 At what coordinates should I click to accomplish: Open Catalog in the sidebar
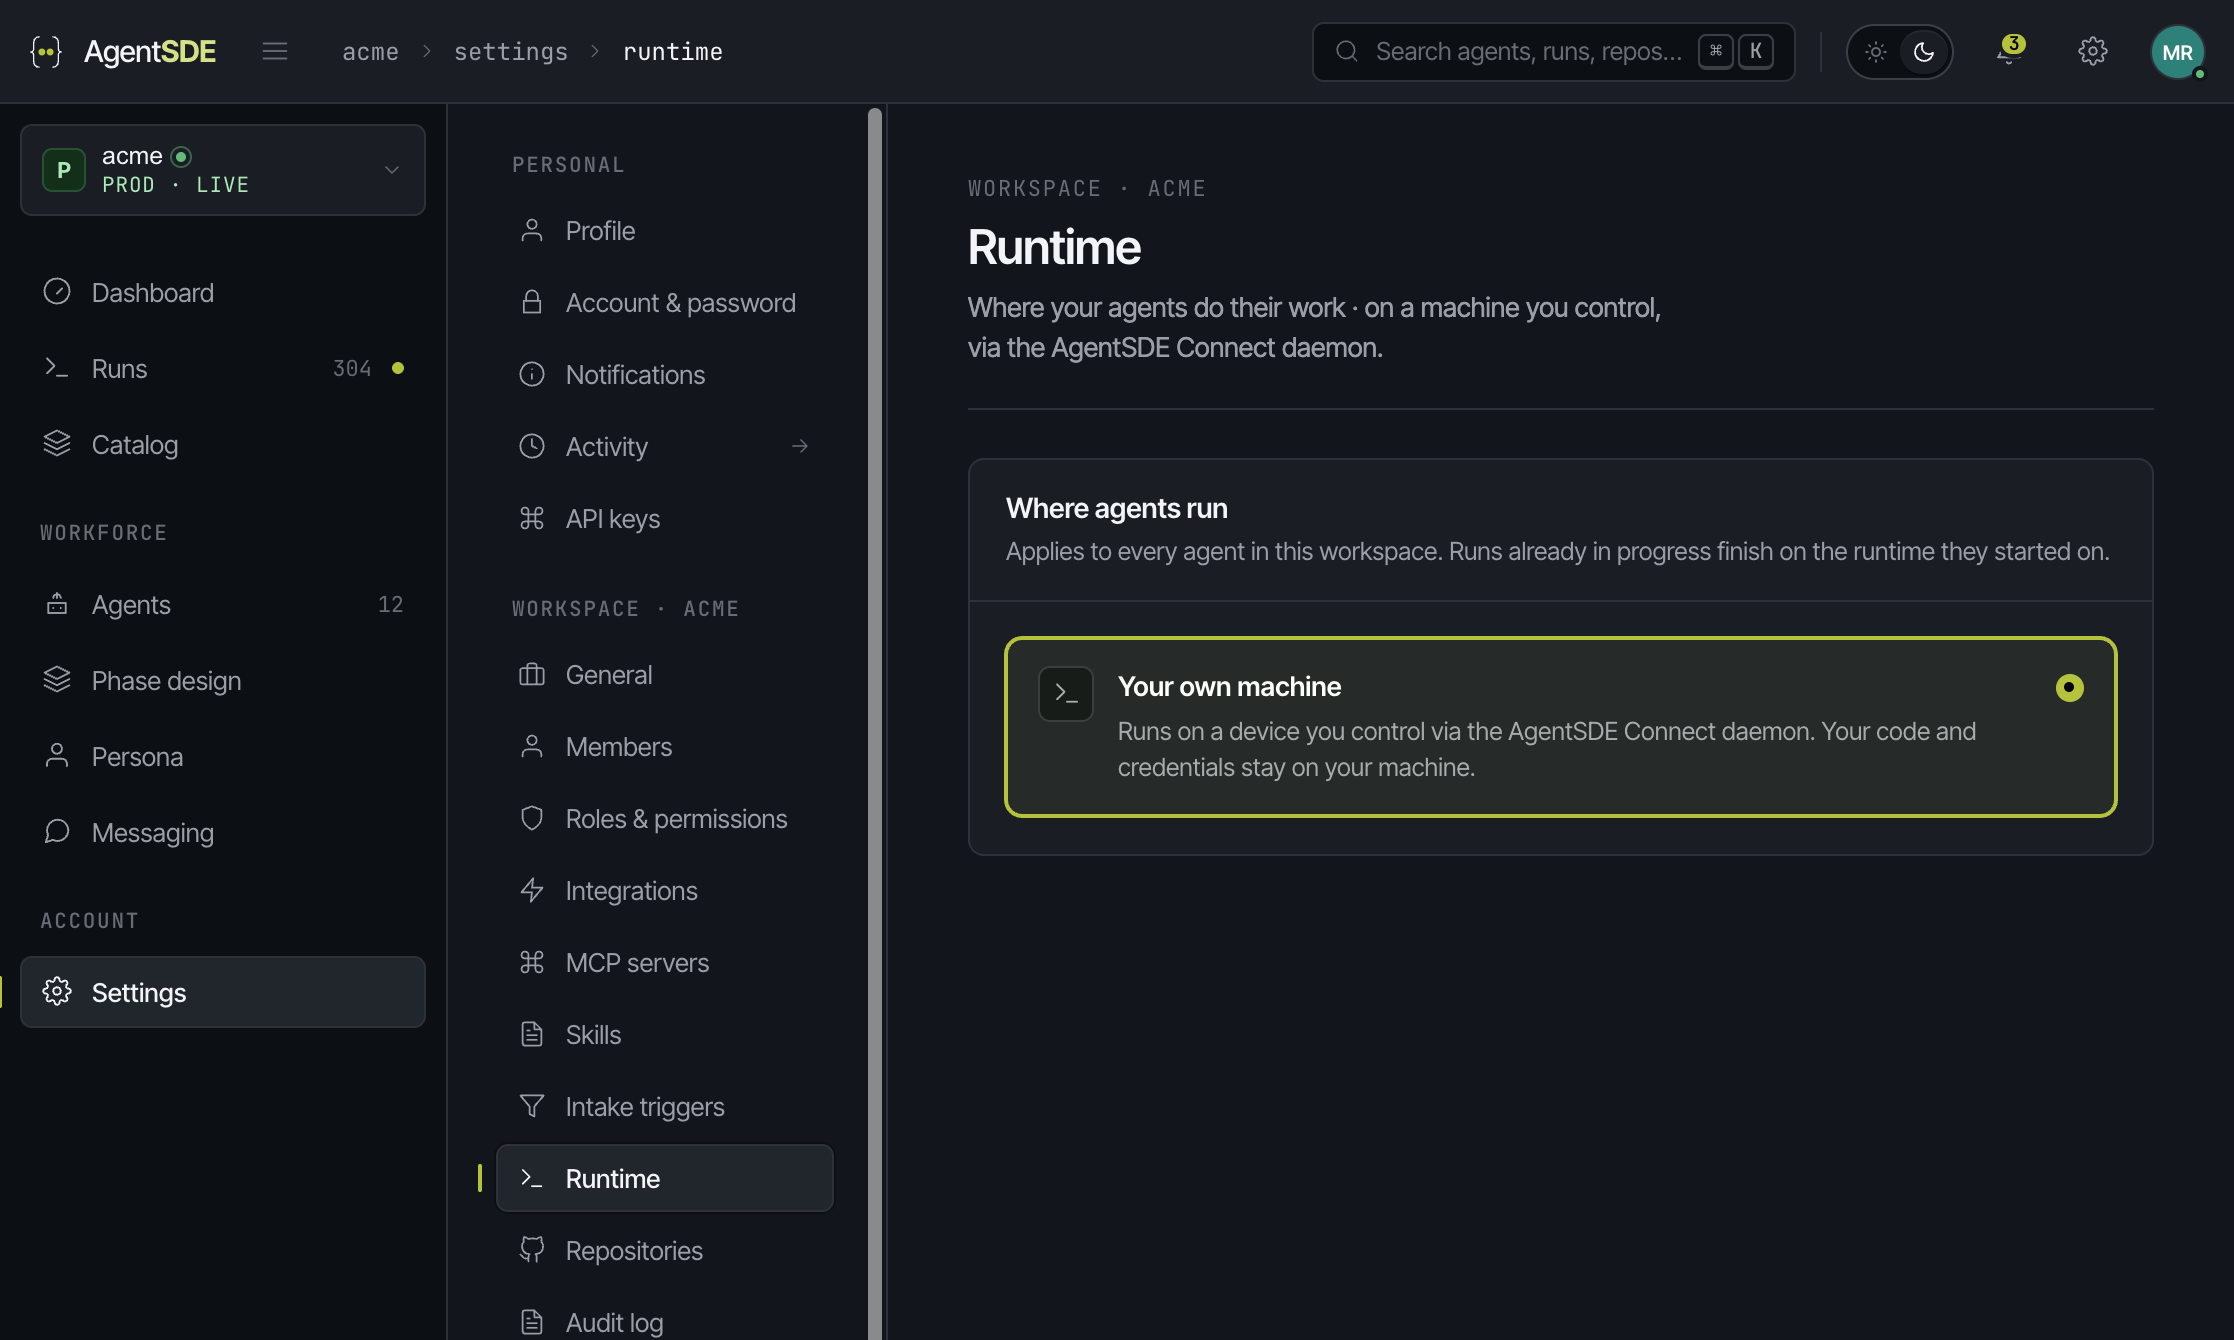(x=223, y=445)
